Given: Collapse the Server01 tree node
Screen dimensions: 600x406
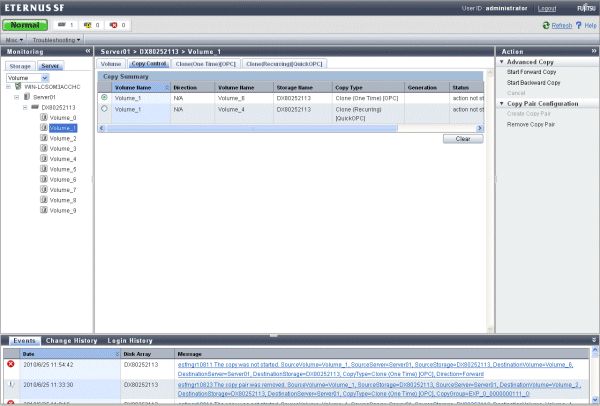Looking at the screenshot, I should coord(16,97).
